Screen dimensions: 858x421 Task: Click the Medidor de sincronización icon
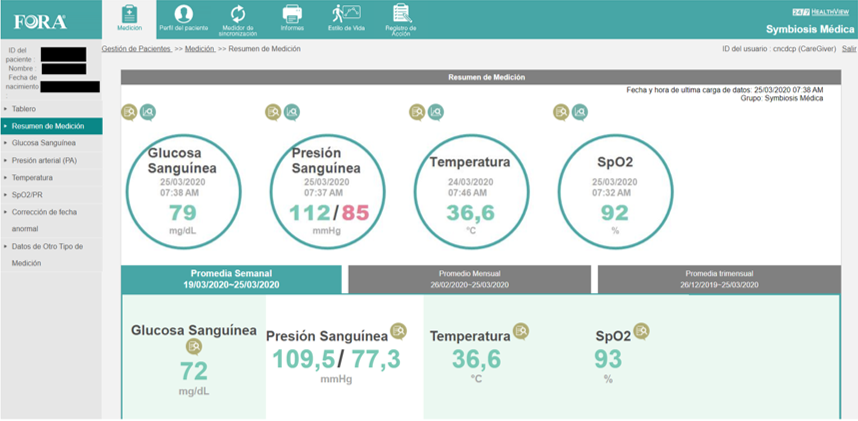click(237, 16)
